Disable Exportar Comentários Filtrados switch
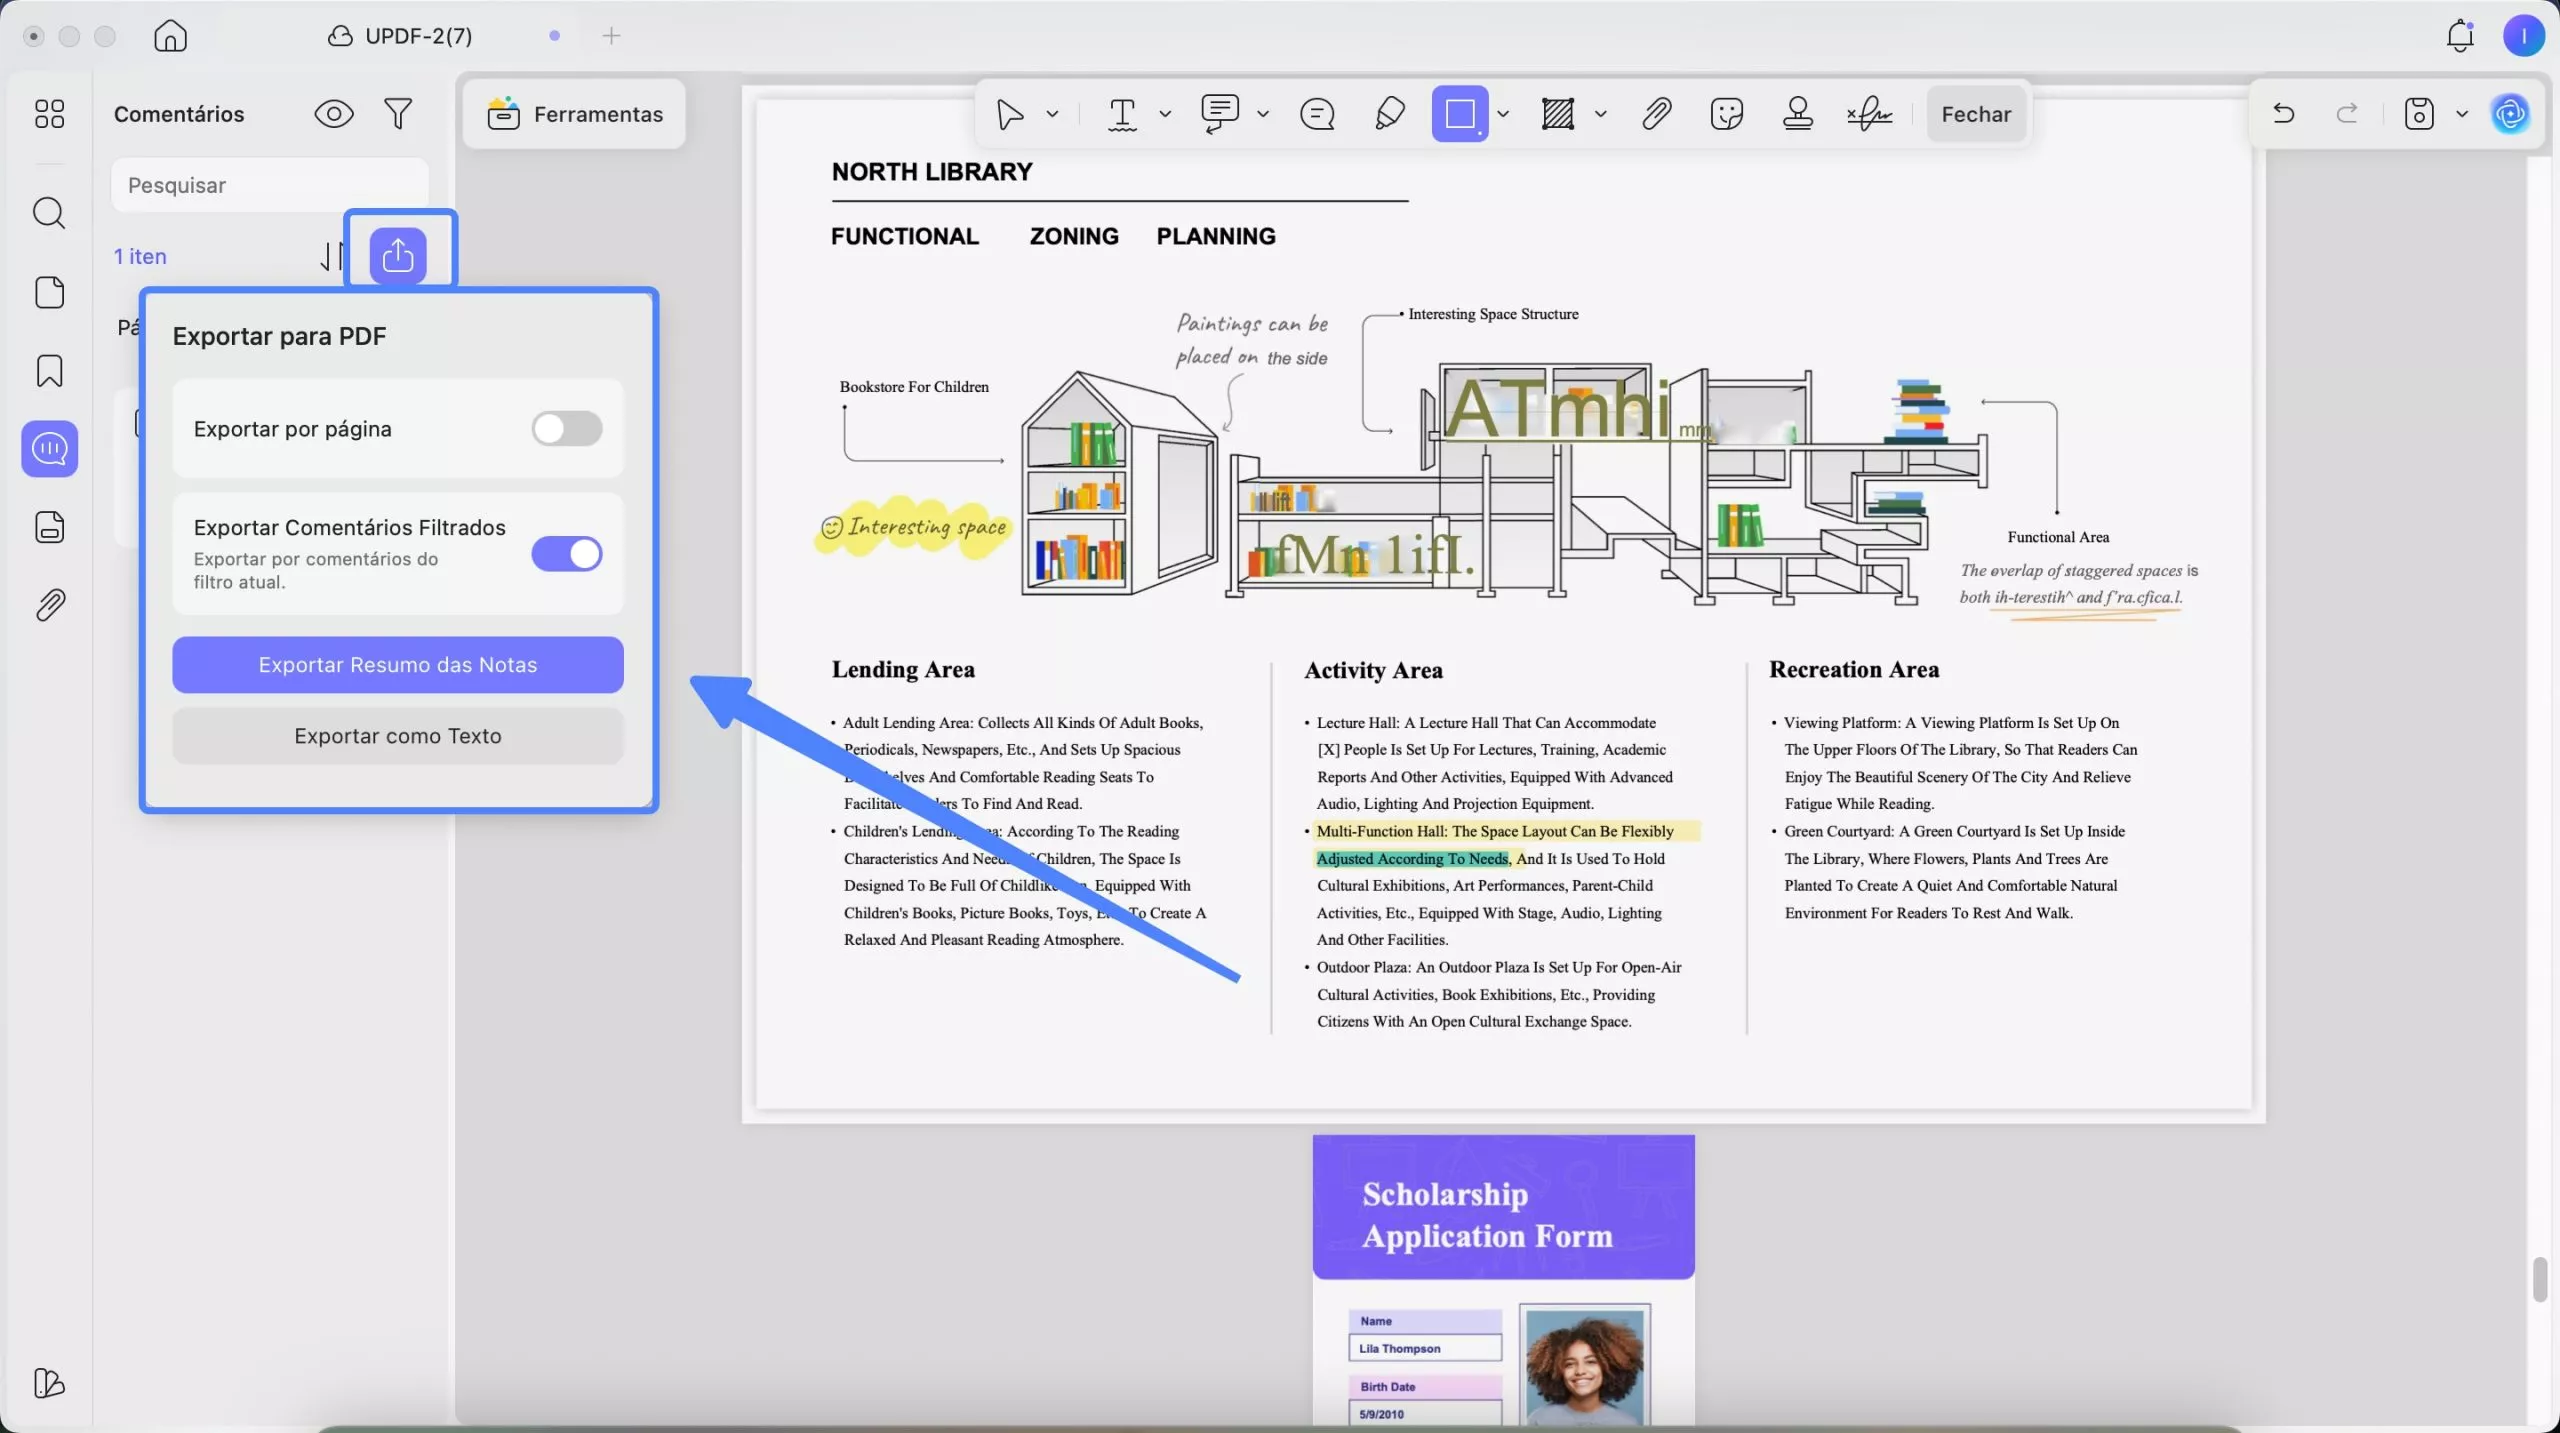The width and height of the screenshot is (2560, 1433). pyautogui.click(x=567, y=554)
